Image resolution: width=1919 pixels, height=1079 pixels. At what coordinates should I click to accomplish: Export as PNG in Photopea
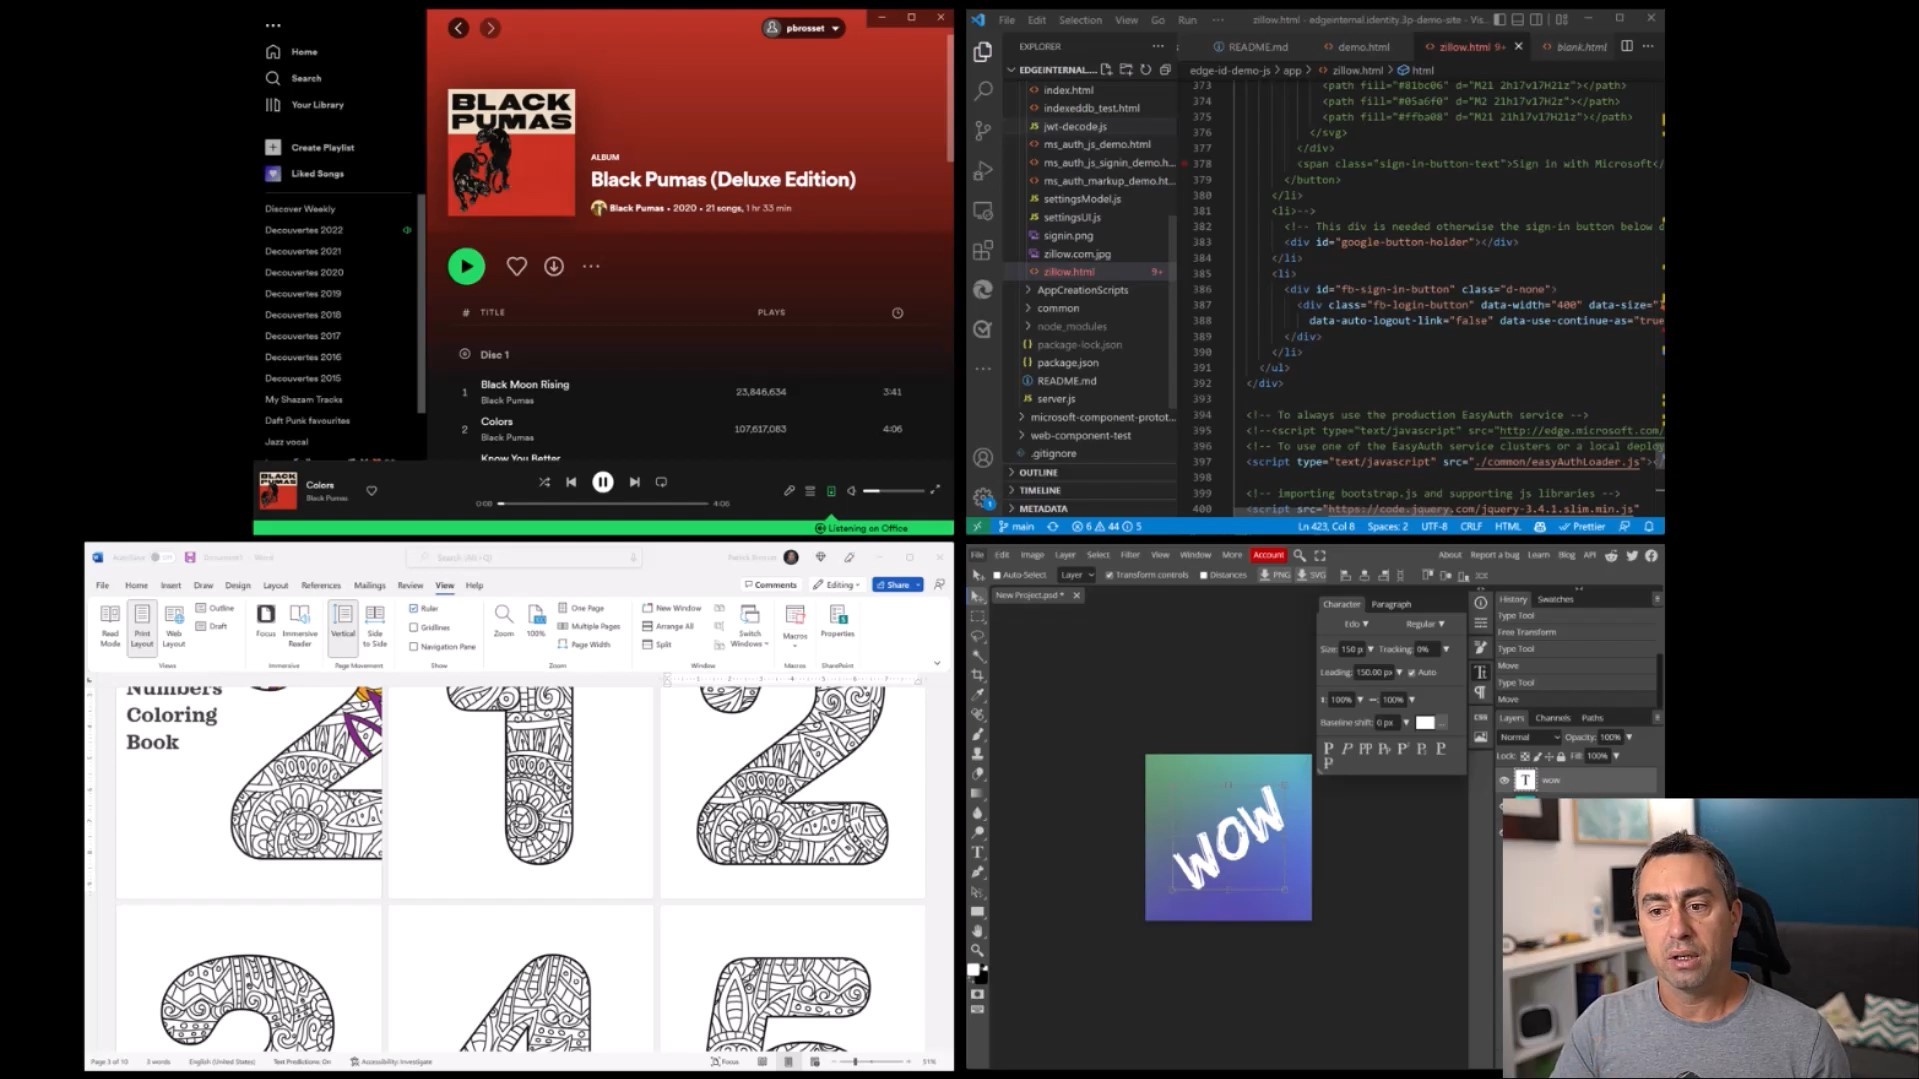(x=1274, y=575)
